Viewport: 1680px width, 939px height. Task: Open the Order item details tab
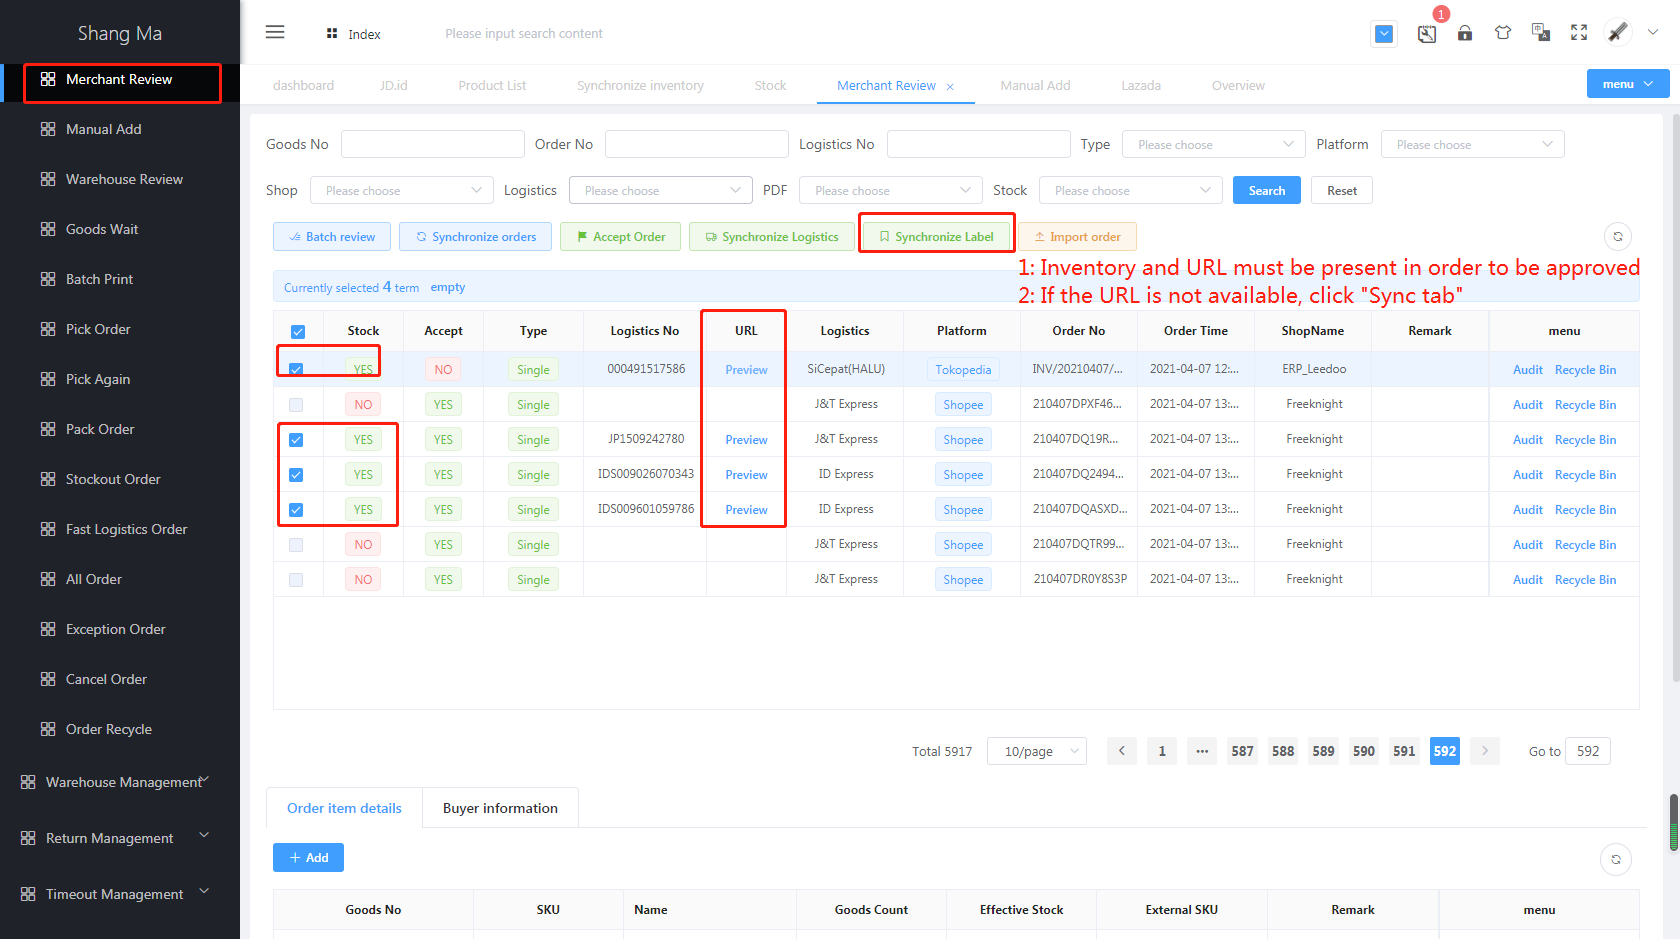click(344, 808)
